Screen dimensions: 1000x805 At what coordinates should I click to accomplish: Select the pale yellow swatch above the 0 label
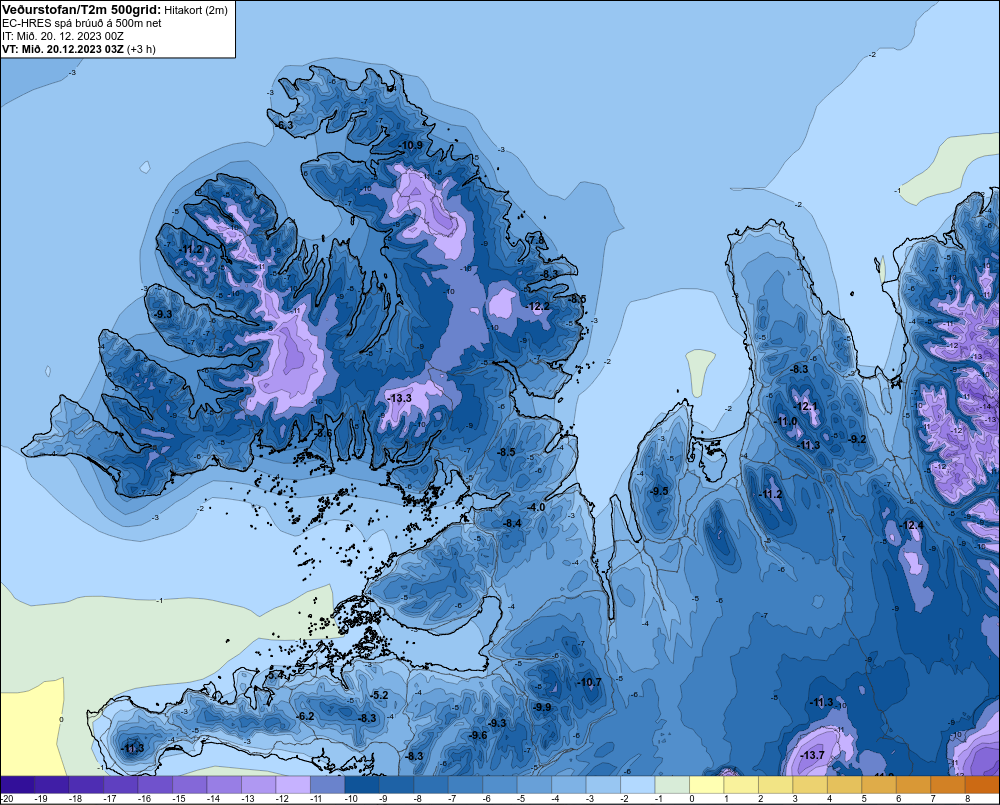click(x=706, y=785)
